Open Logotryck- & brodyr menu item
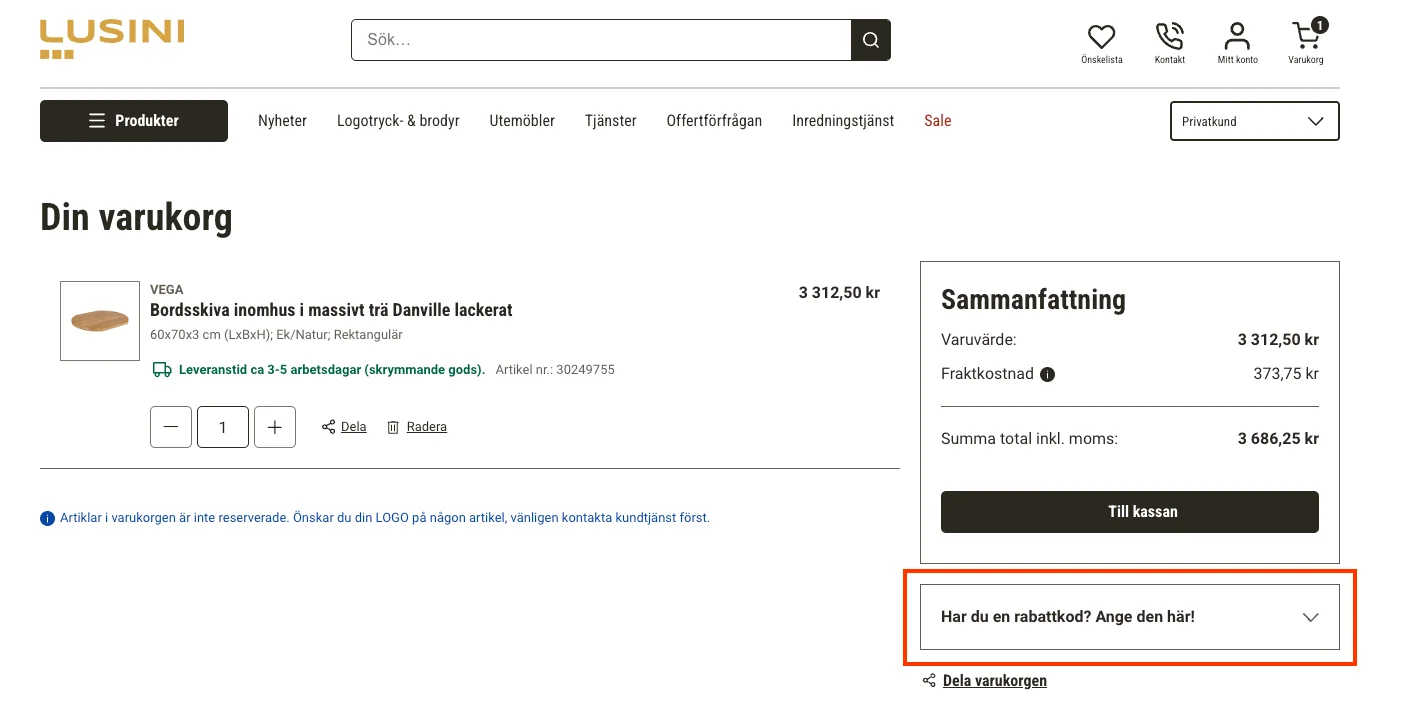The height and width of the screenshot is (704, 1415). click(x=398, y=121)
